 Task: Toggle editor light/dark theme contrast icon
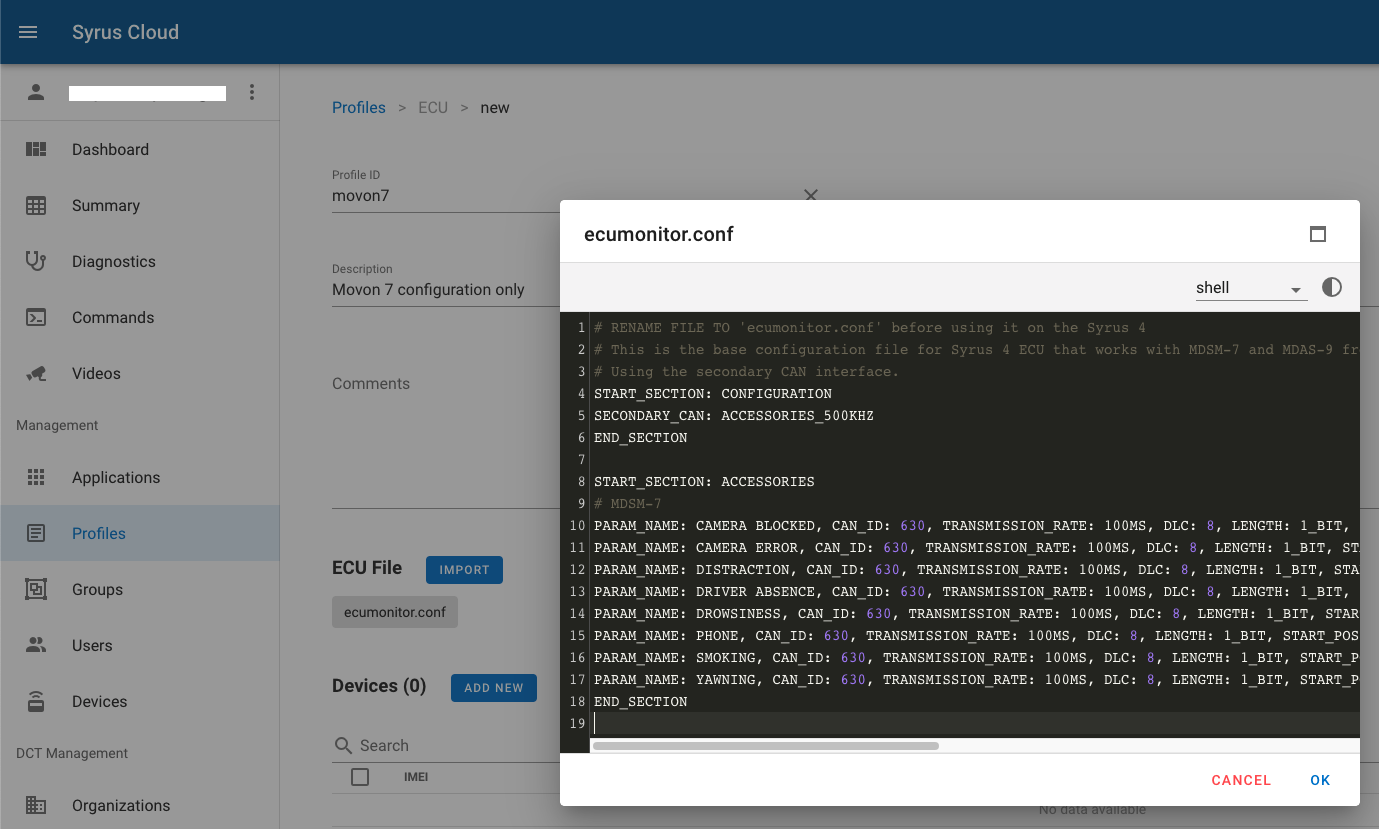click(1331, 287)
